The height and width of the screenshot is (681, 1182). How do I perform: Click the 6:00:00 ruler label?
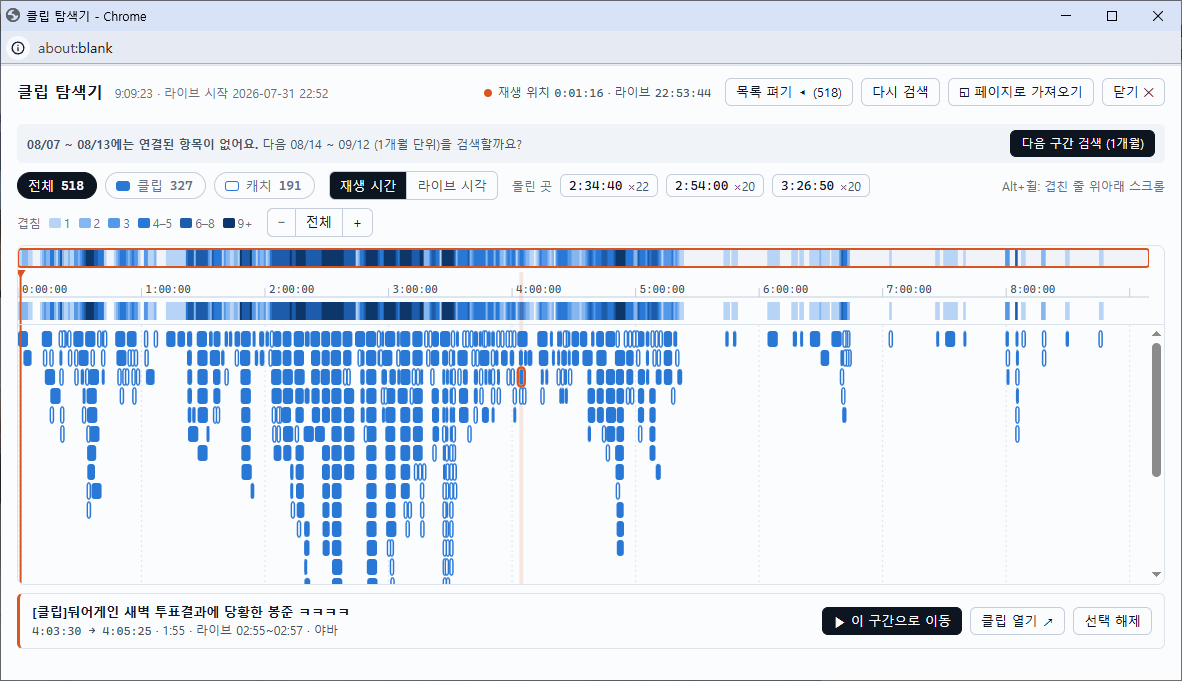click(785, 290)
